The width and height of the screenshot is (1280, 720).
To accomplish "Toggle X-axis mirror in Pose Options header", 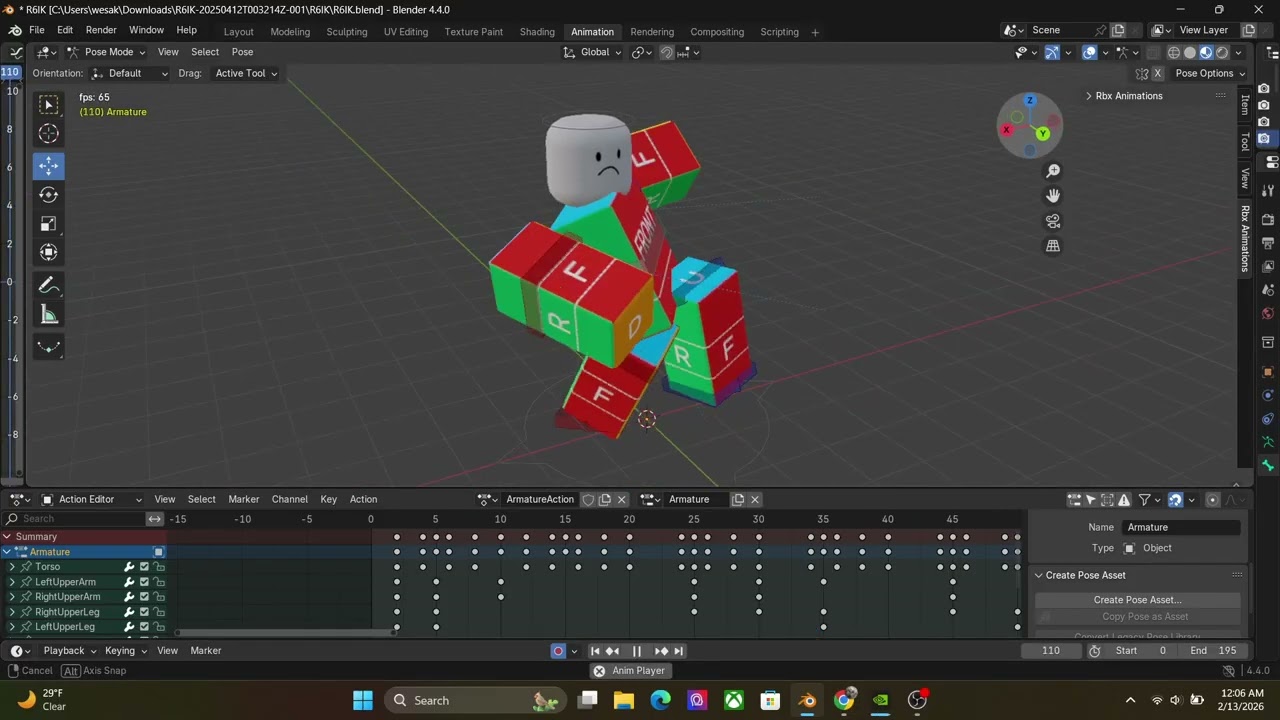I will click(x=1158, y=73).
